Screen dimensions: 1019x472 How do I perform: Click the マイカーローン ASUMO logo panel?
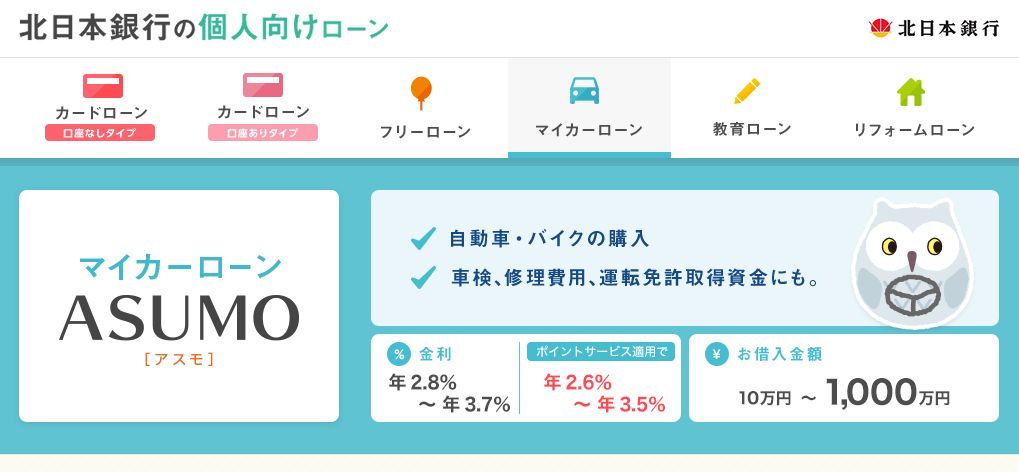pyautogui.click(x=179, y=306)
